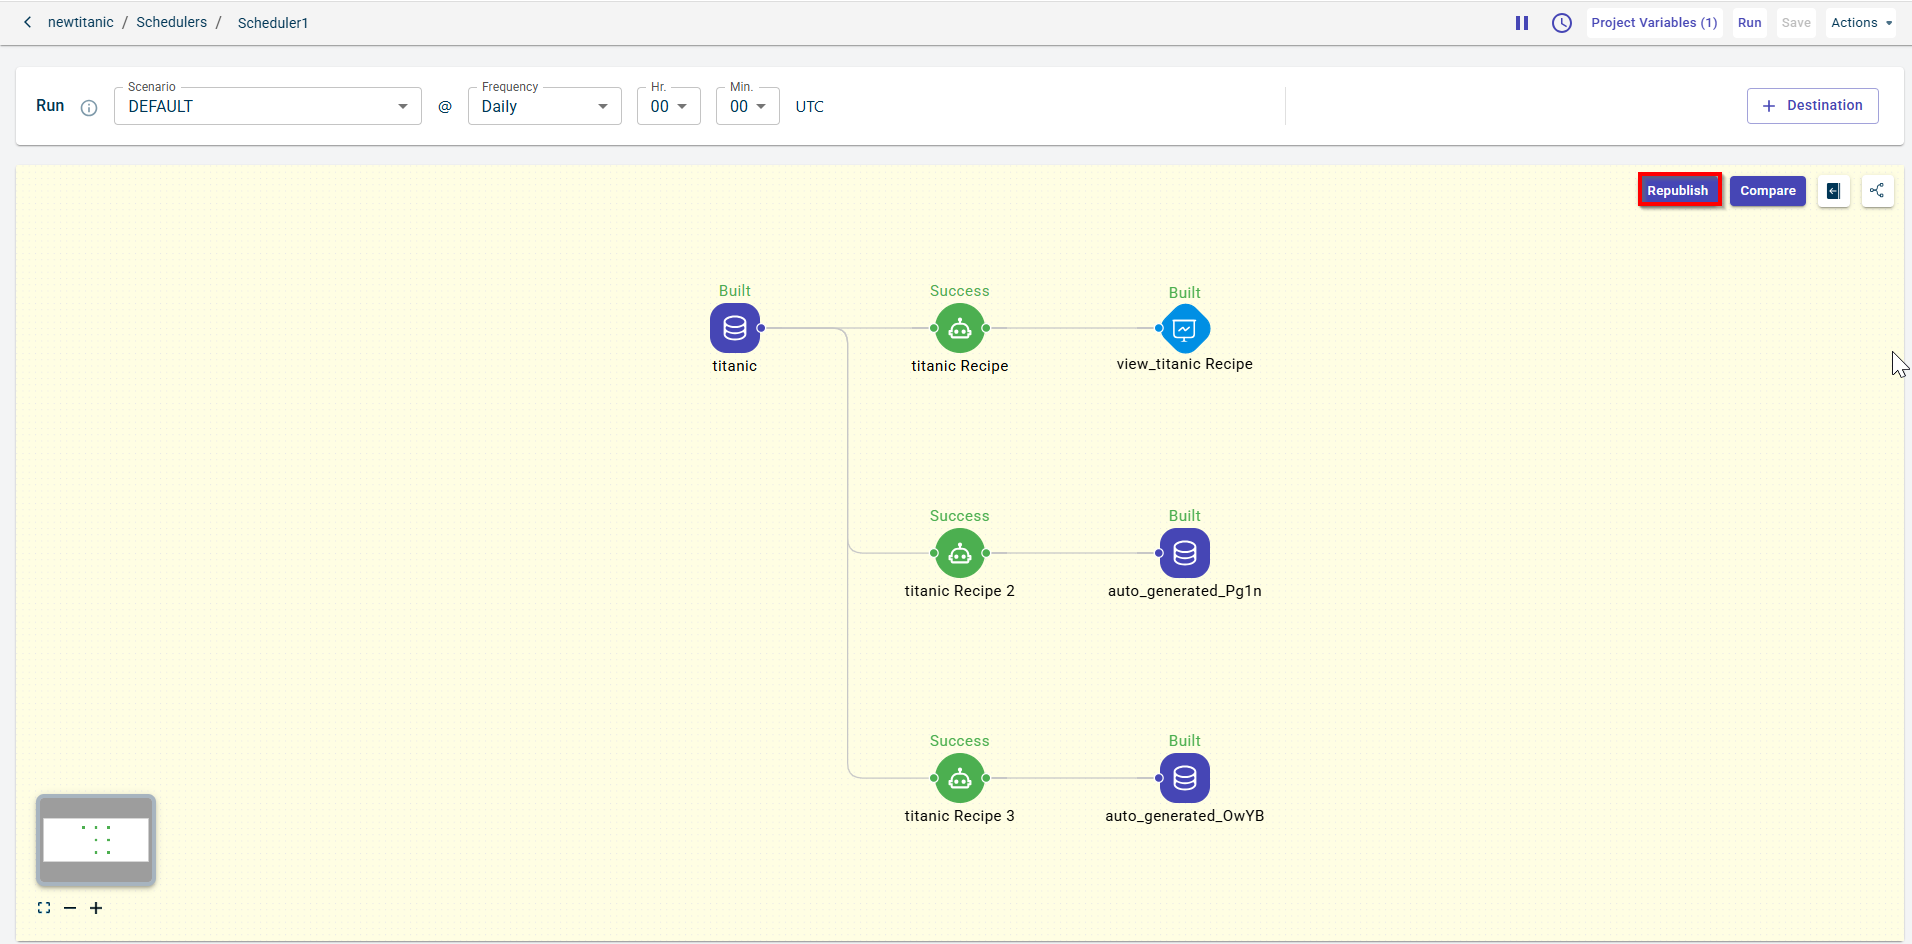Click the zoom in plus control
1912x944 pixels.
click(96, 908)
